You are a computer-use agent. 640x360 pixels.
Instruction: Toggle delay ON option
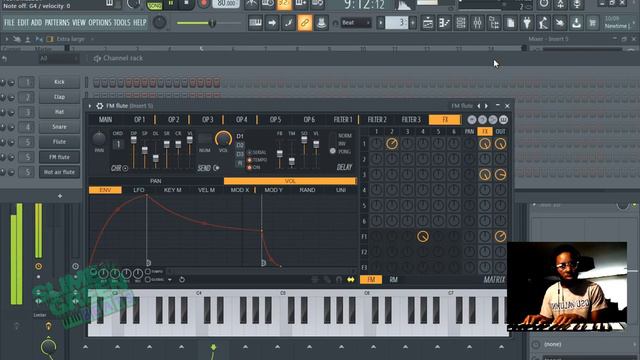click(249, 167)
